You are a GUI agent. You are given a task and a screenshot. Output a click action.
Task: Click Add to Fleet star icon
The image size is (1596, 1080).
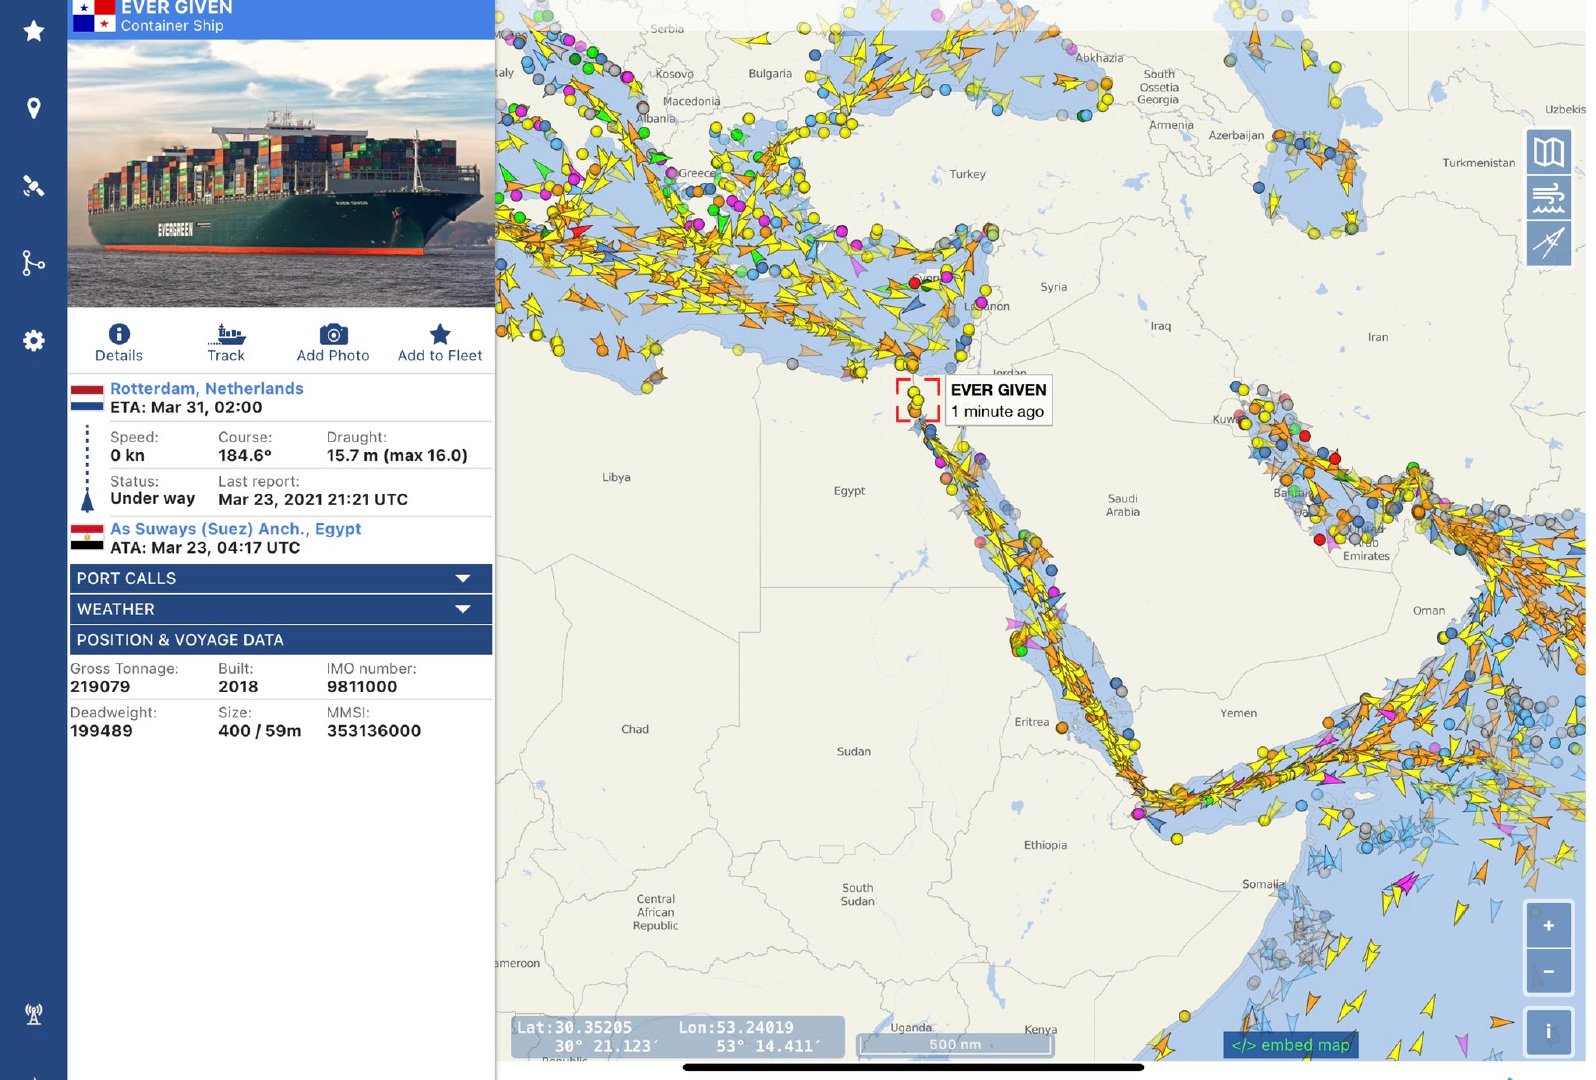point(440,334)
